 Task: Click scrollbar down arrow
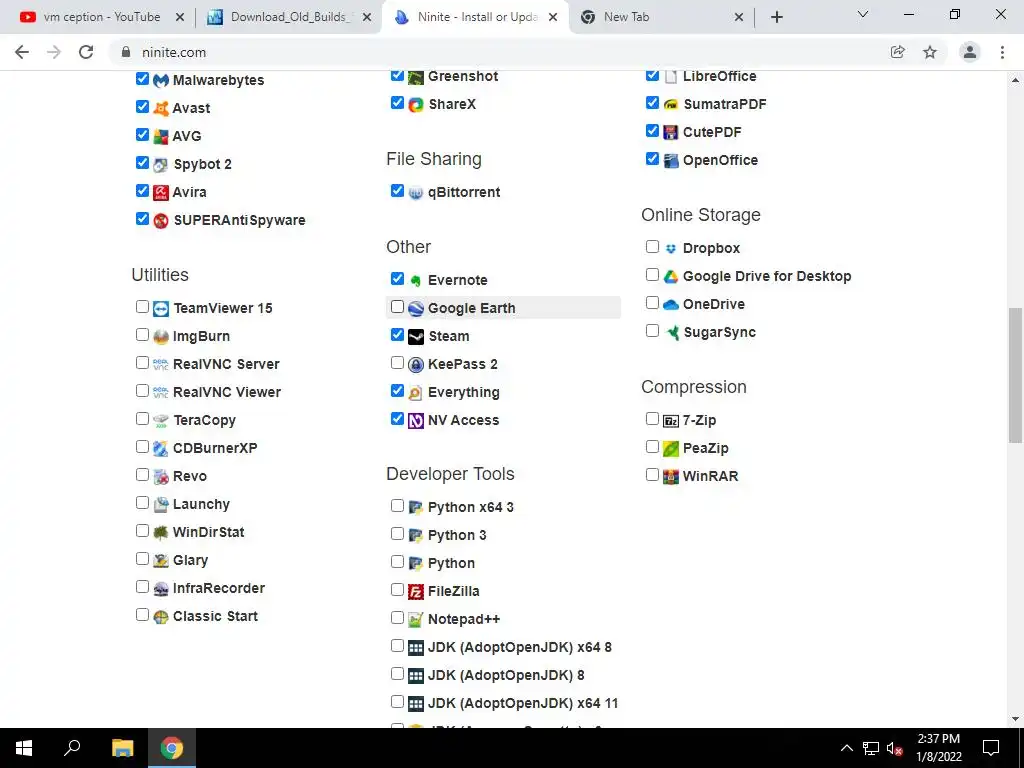click(1015, 719)
